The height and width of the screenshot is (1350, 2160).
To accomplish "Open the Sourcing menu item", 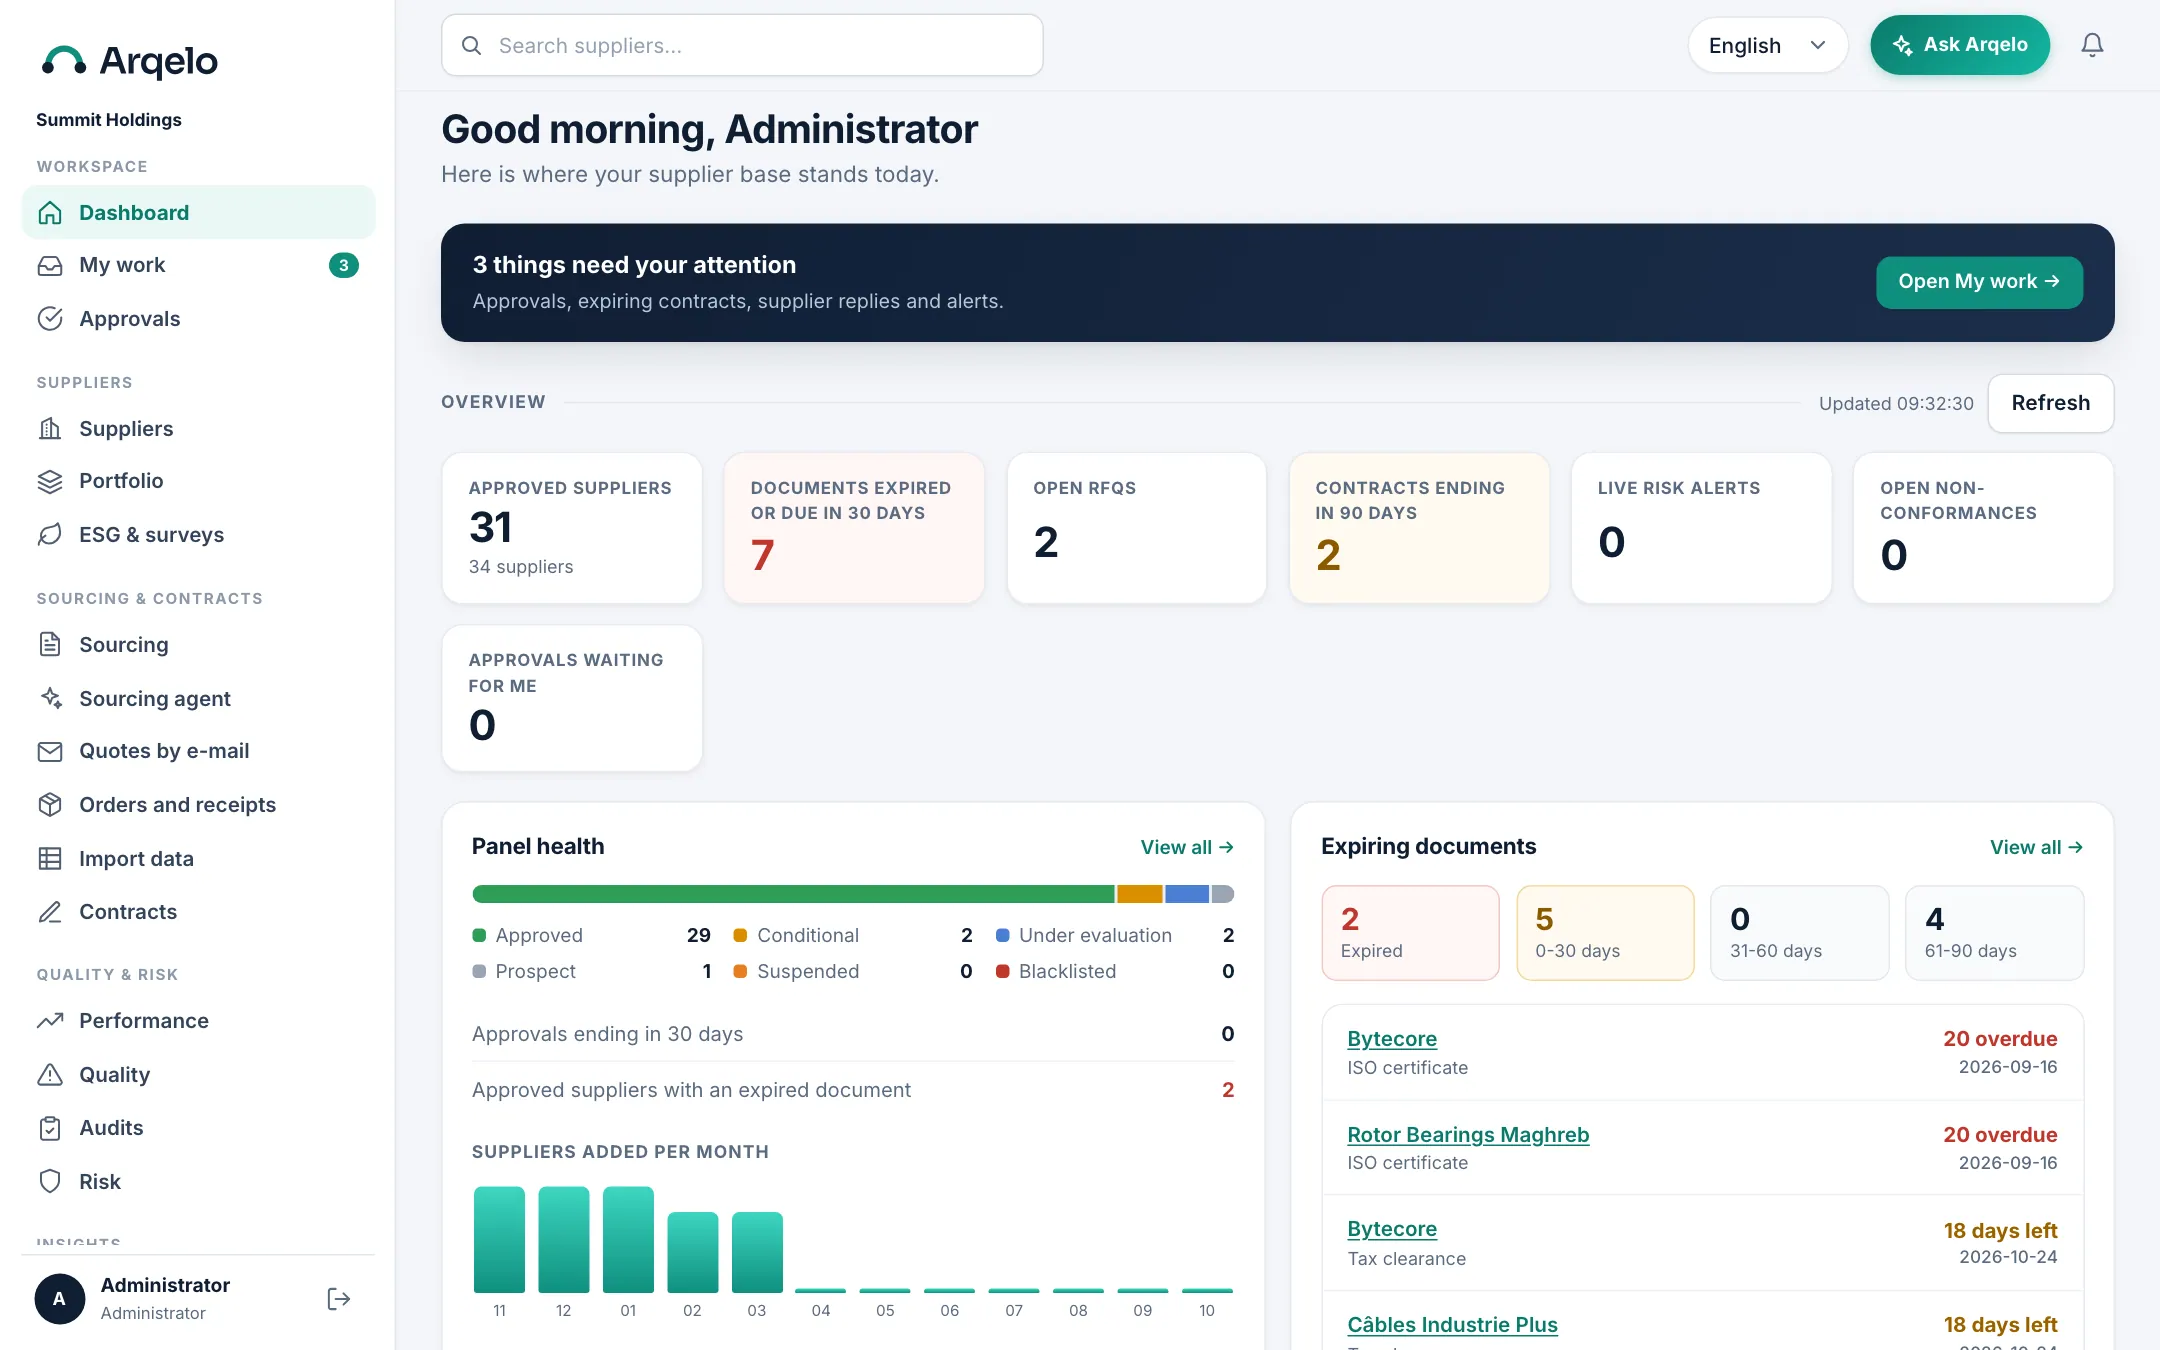I will pos(198,645).
